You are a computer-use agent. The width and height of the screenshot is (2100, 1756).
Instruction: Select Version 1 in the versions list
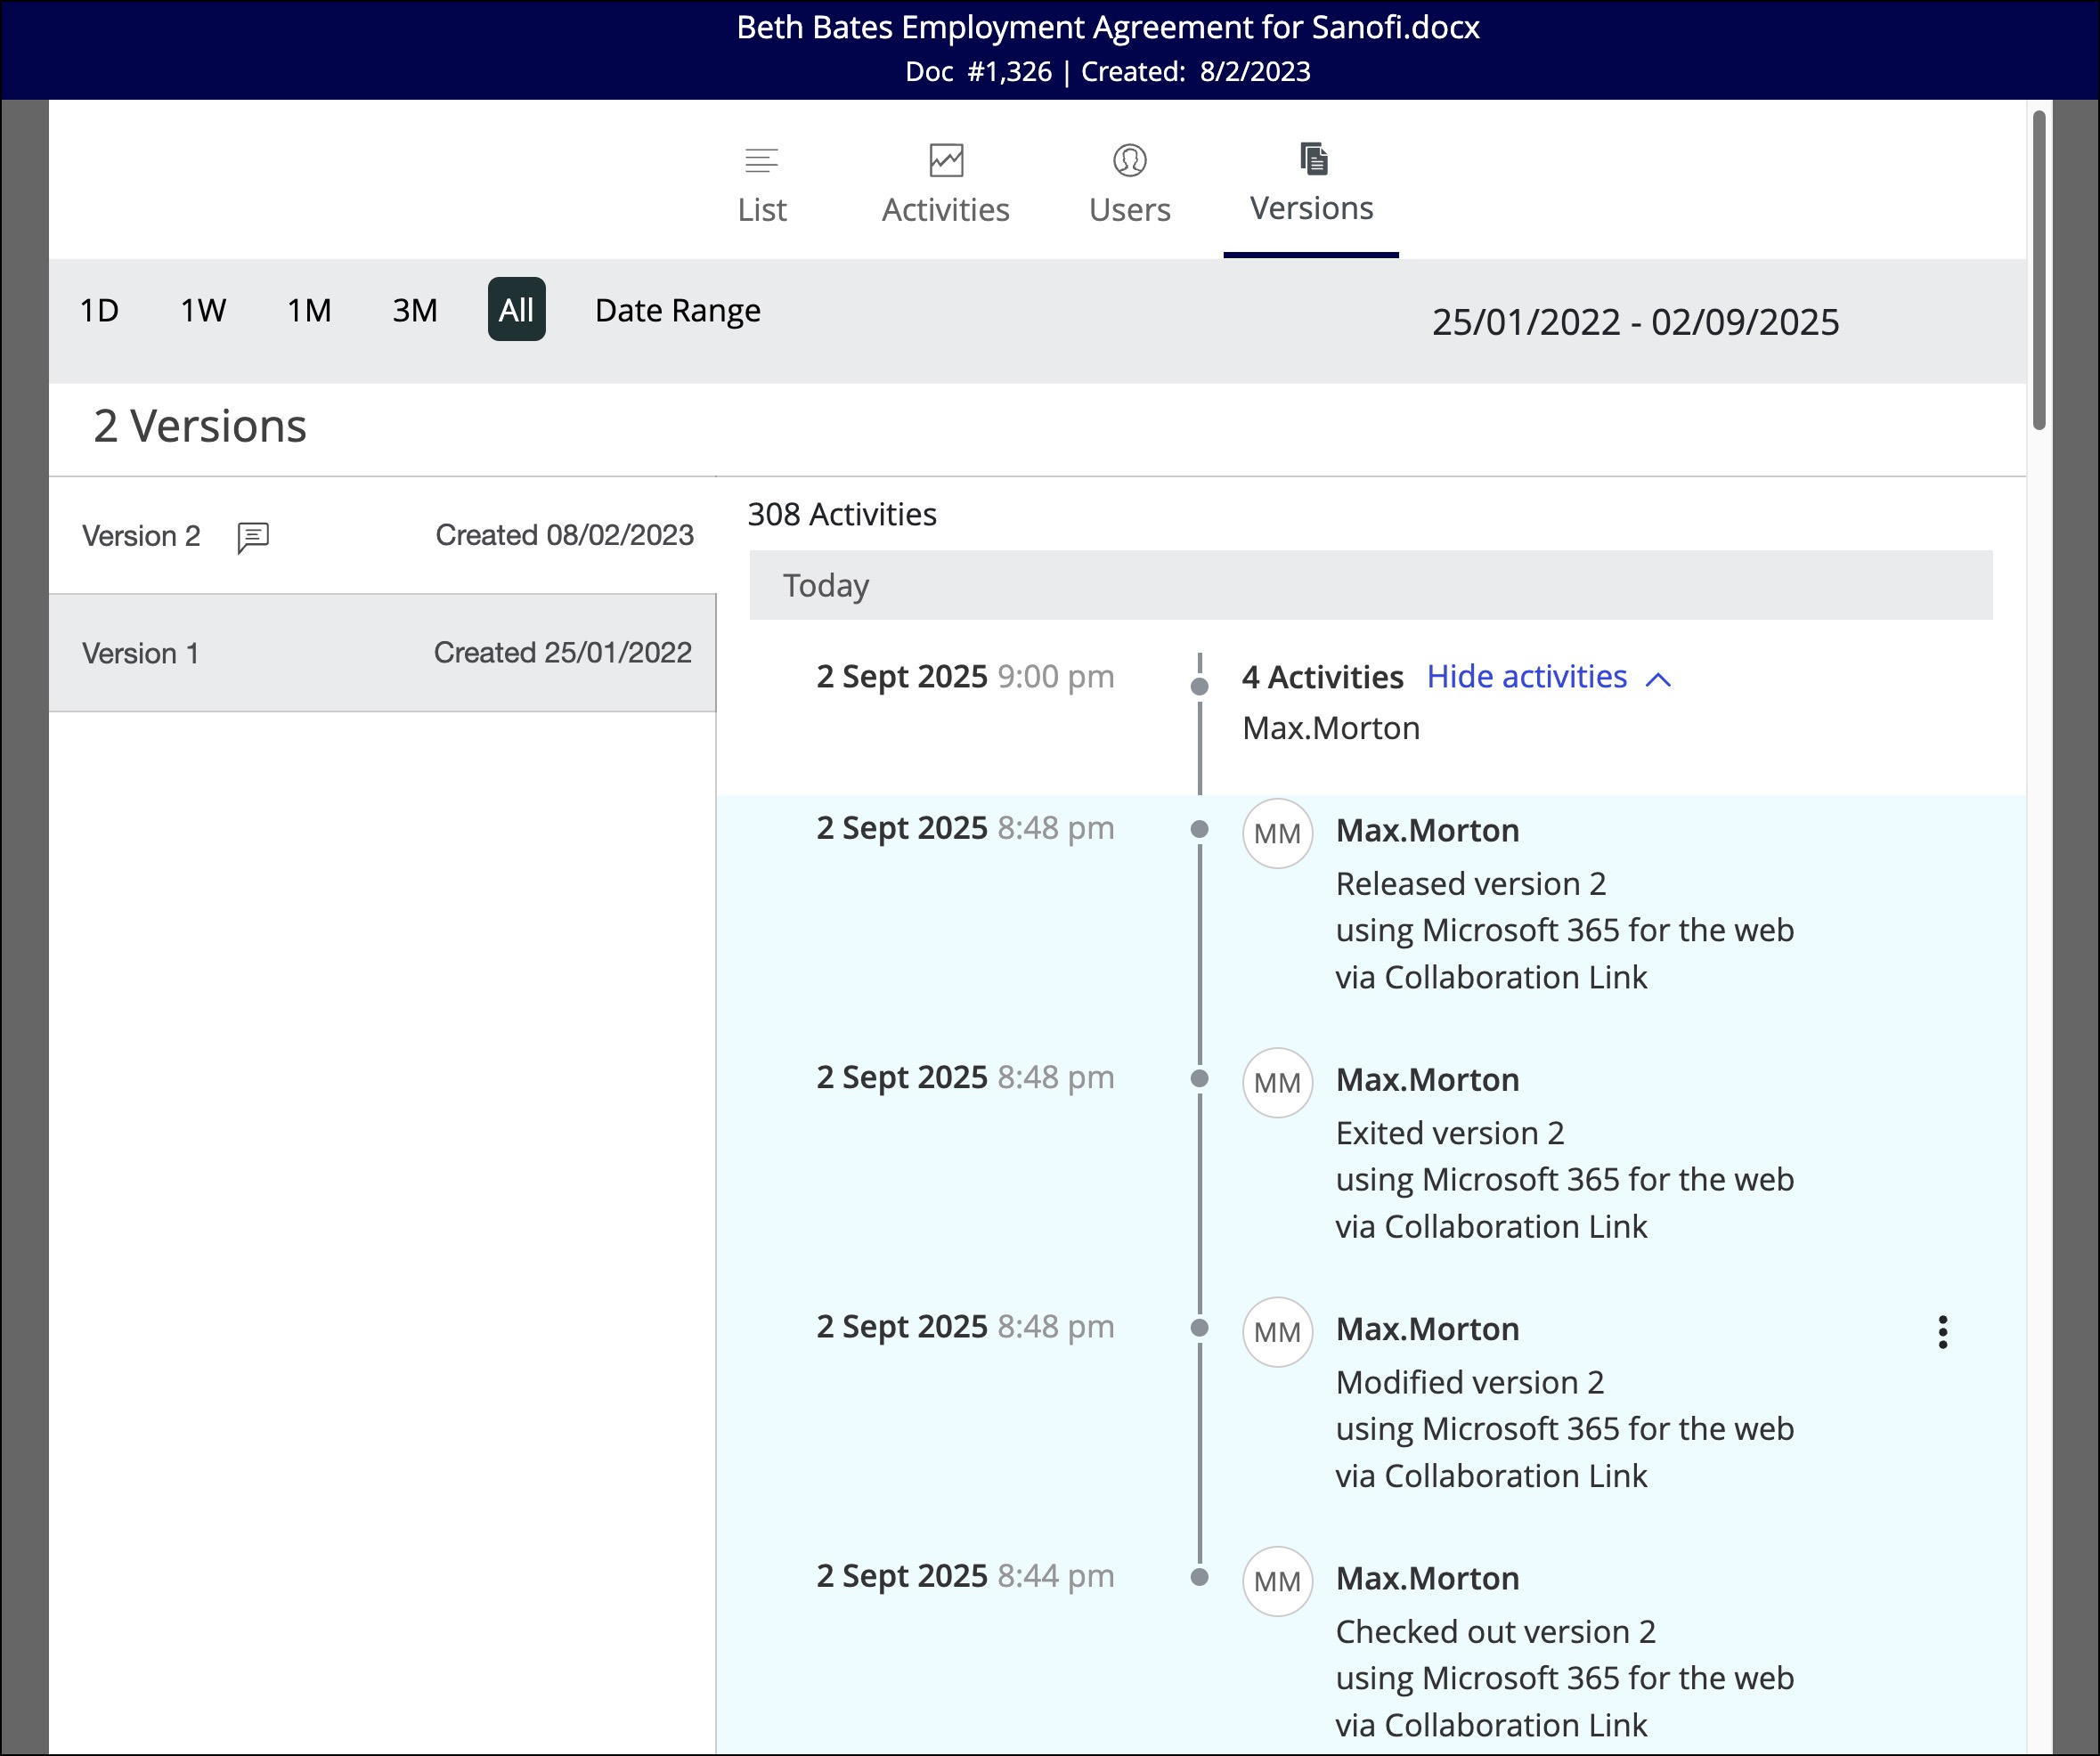tap(382, 653)
